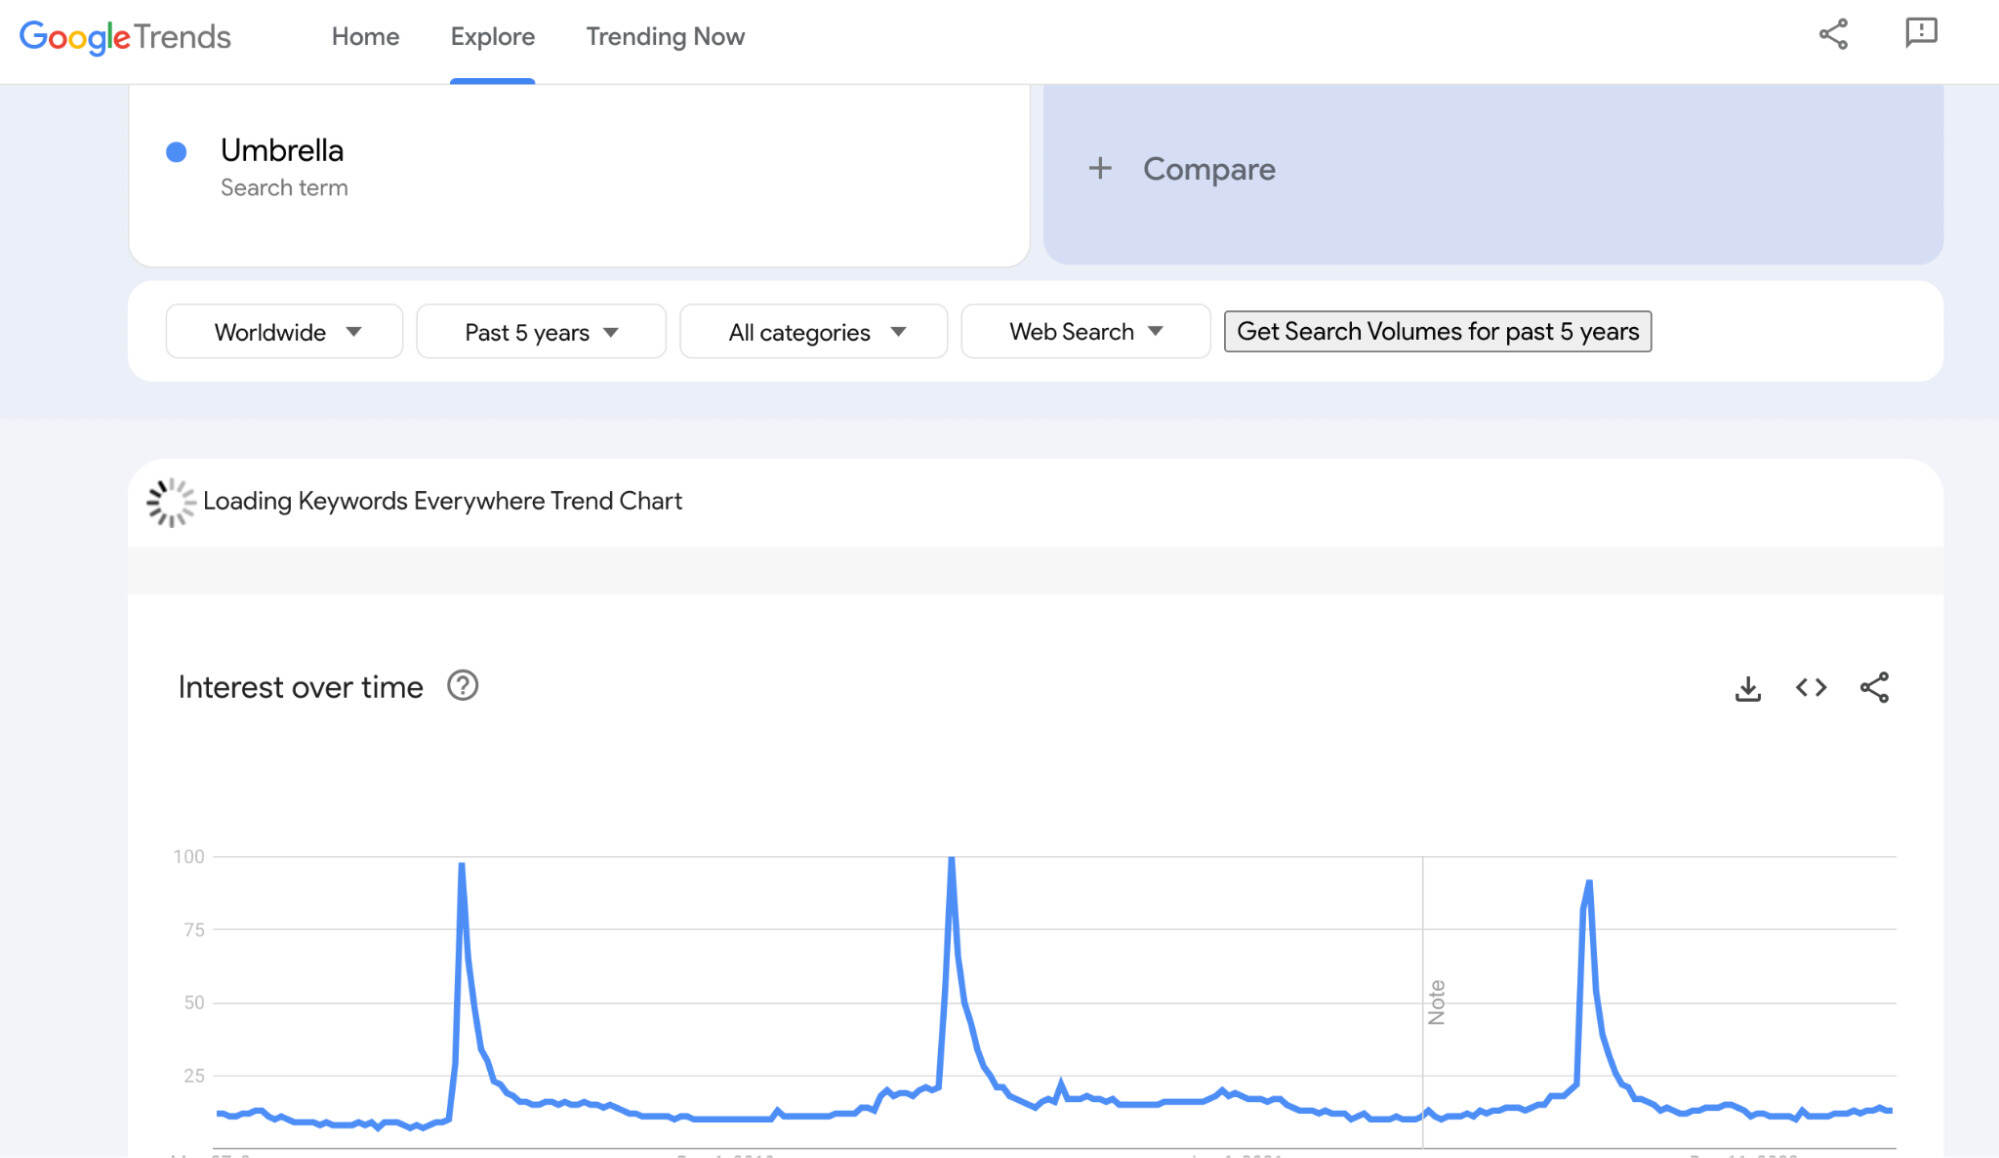Open the Worldwide location dropdown
The width and height of the screenshot is (1999, 1158).
(x=284, y=331)
